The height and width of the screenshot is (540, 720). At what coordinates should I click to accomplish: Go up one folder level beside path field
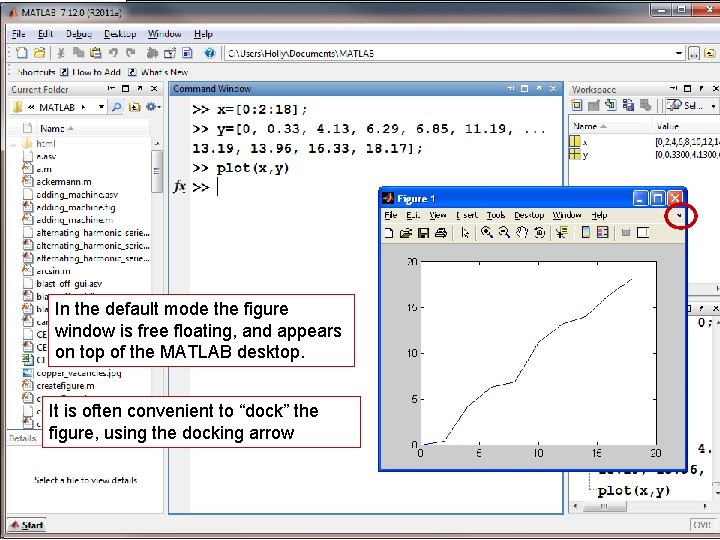pos(710,54)
